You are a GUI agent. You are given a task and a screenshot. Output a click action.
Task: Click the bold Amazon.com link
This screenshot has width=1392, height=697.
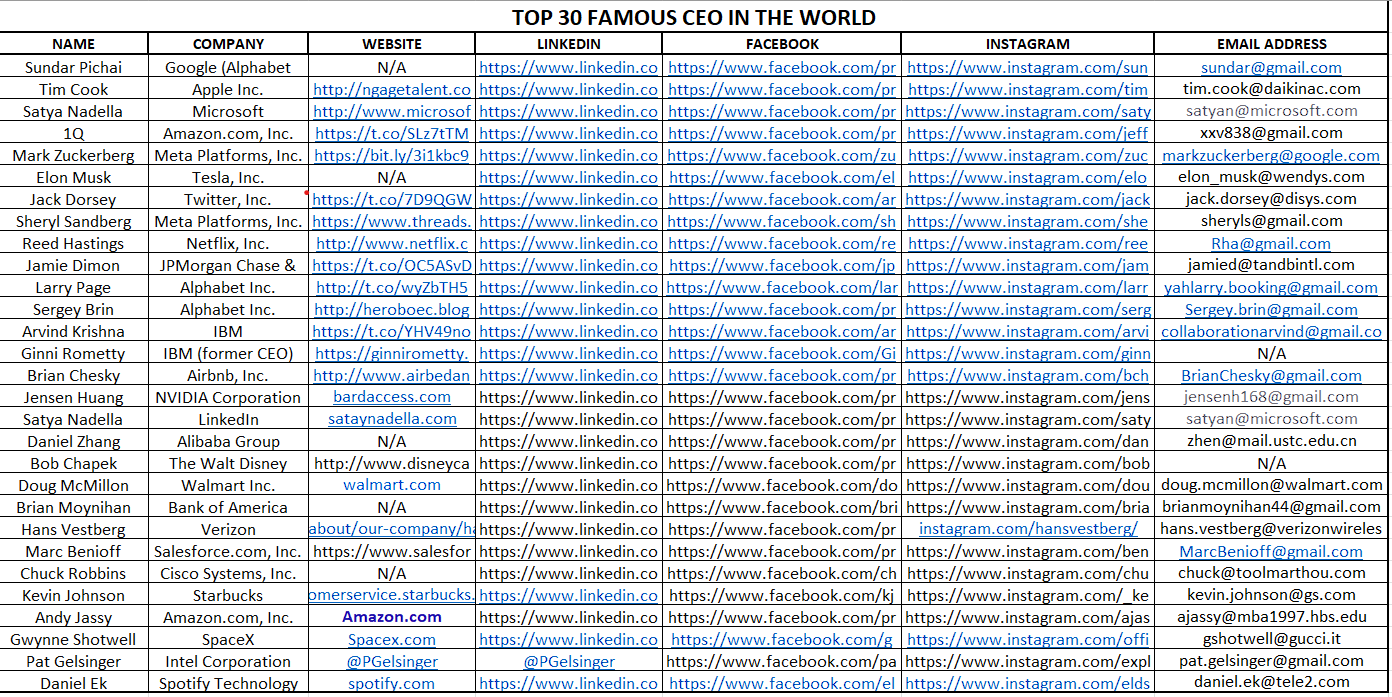pyautogui.click(x=392, y=617)
